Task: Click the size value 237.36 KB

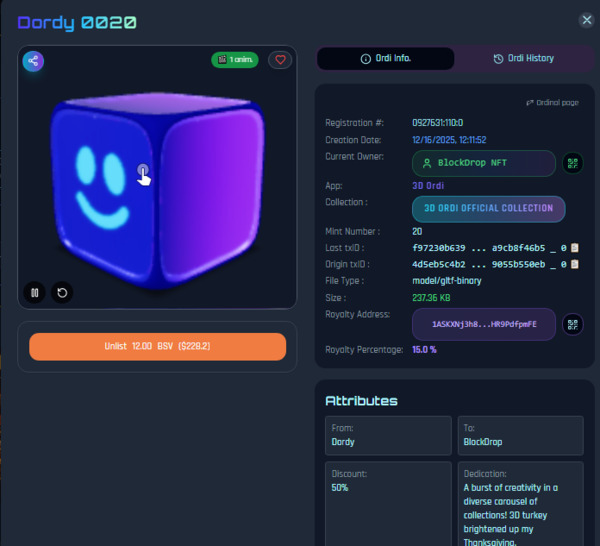Action: tap(431, 298)
